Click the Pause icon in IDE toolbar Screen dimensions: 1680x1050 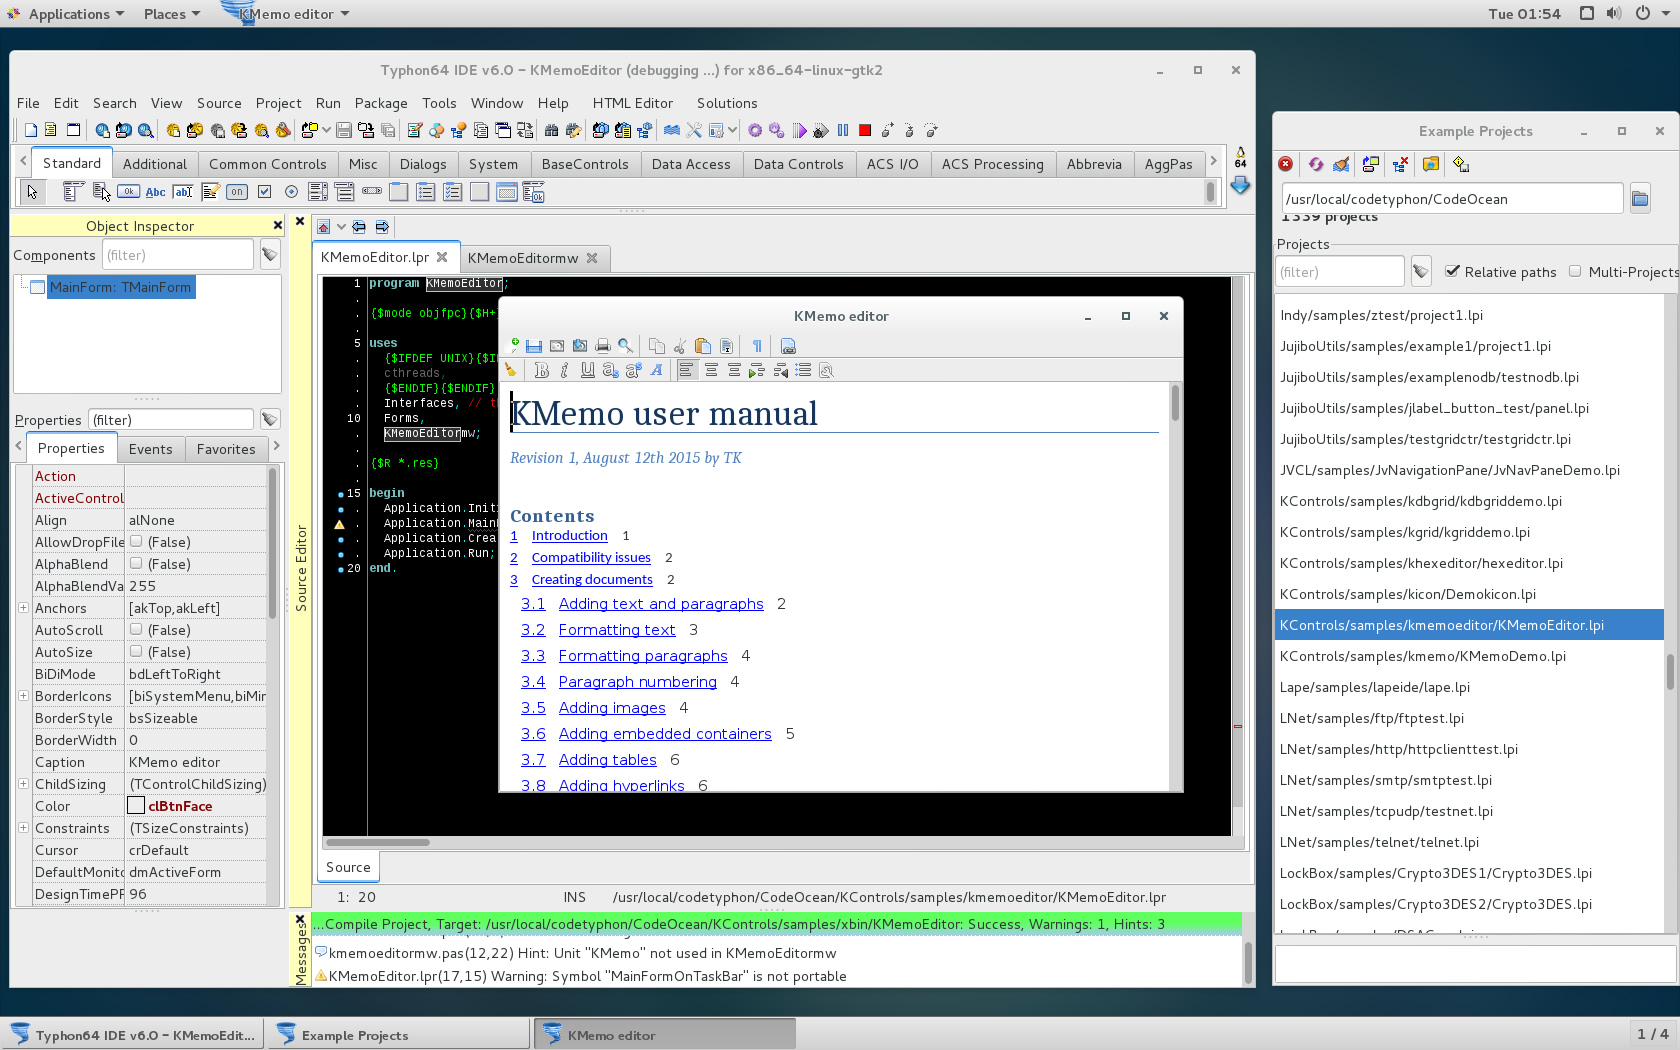[x=843, y=130]
